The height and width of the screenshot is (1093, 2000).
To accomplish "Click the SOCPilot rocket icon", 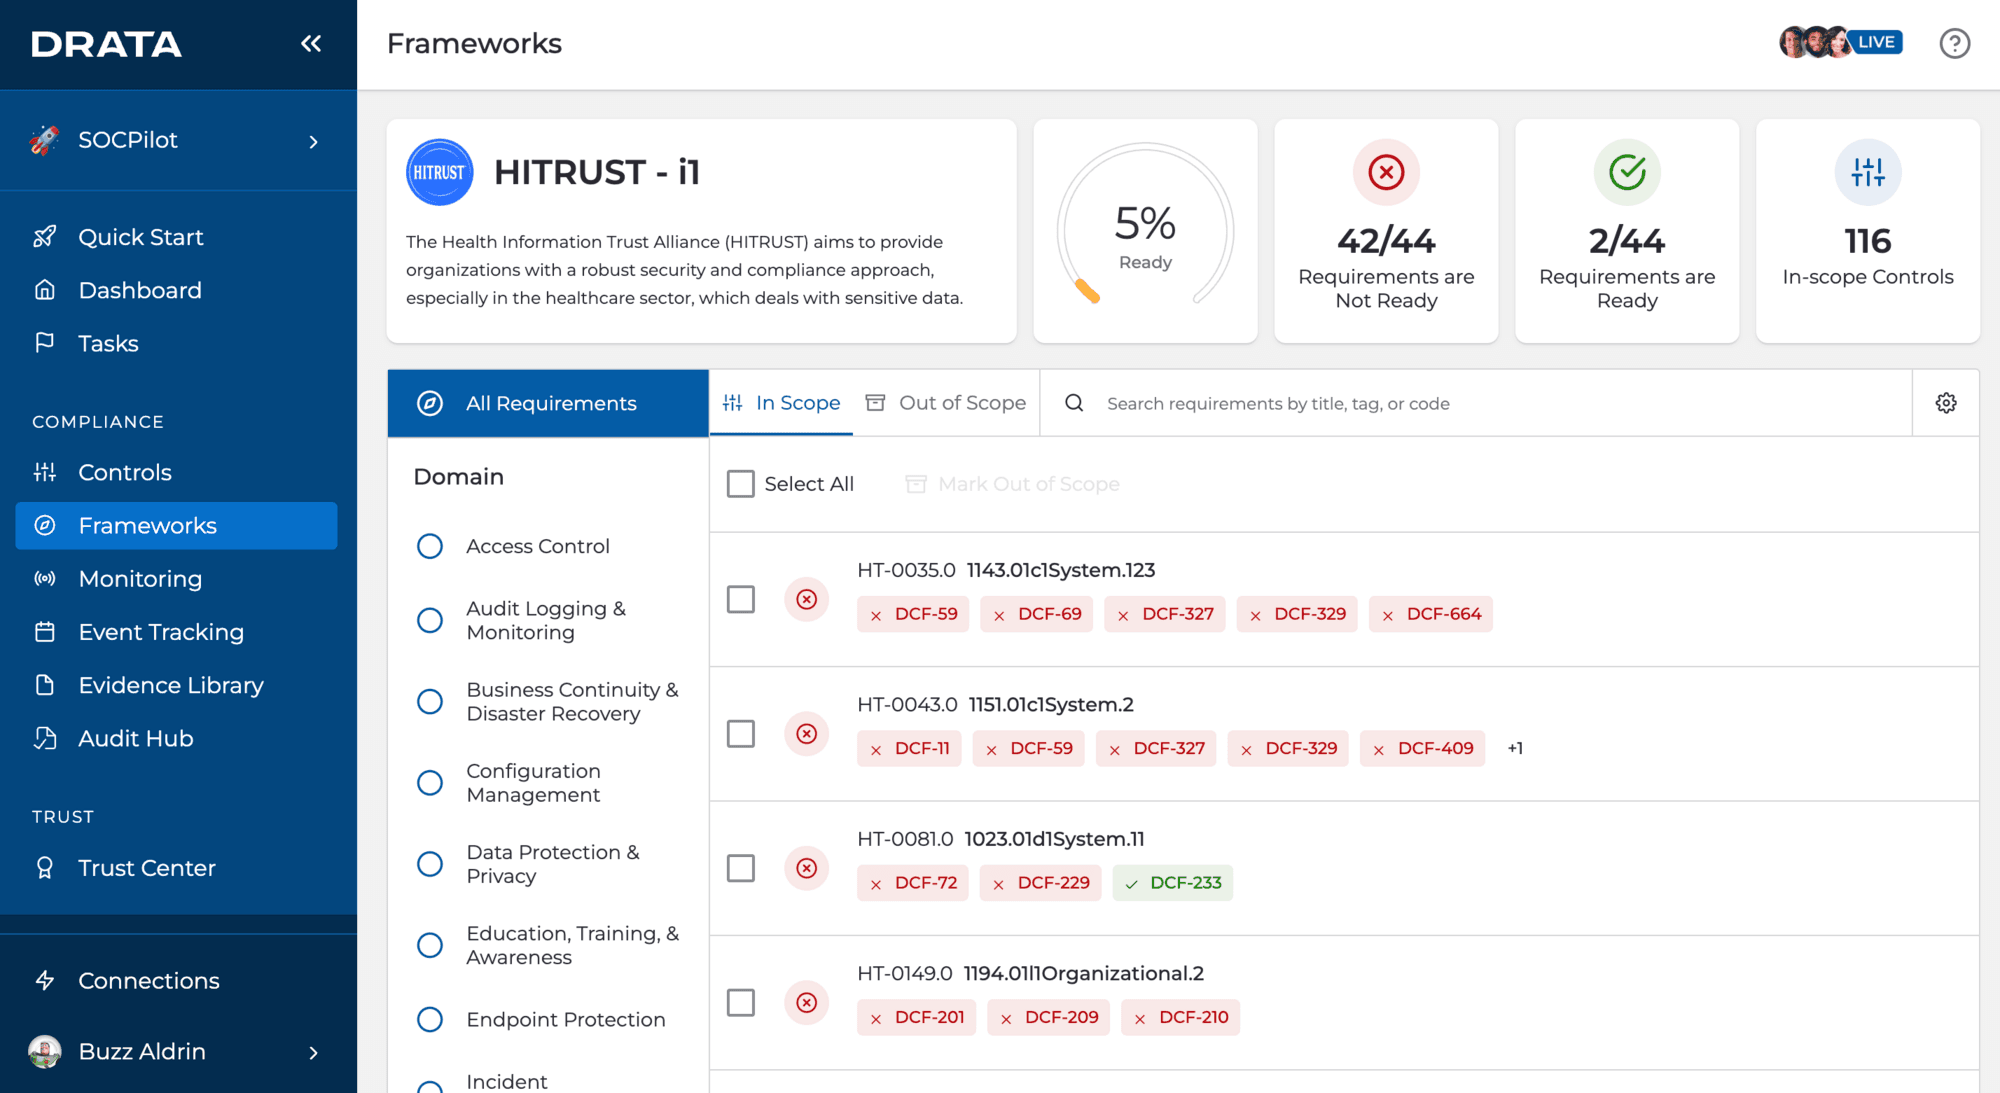I will coord(44,140).
